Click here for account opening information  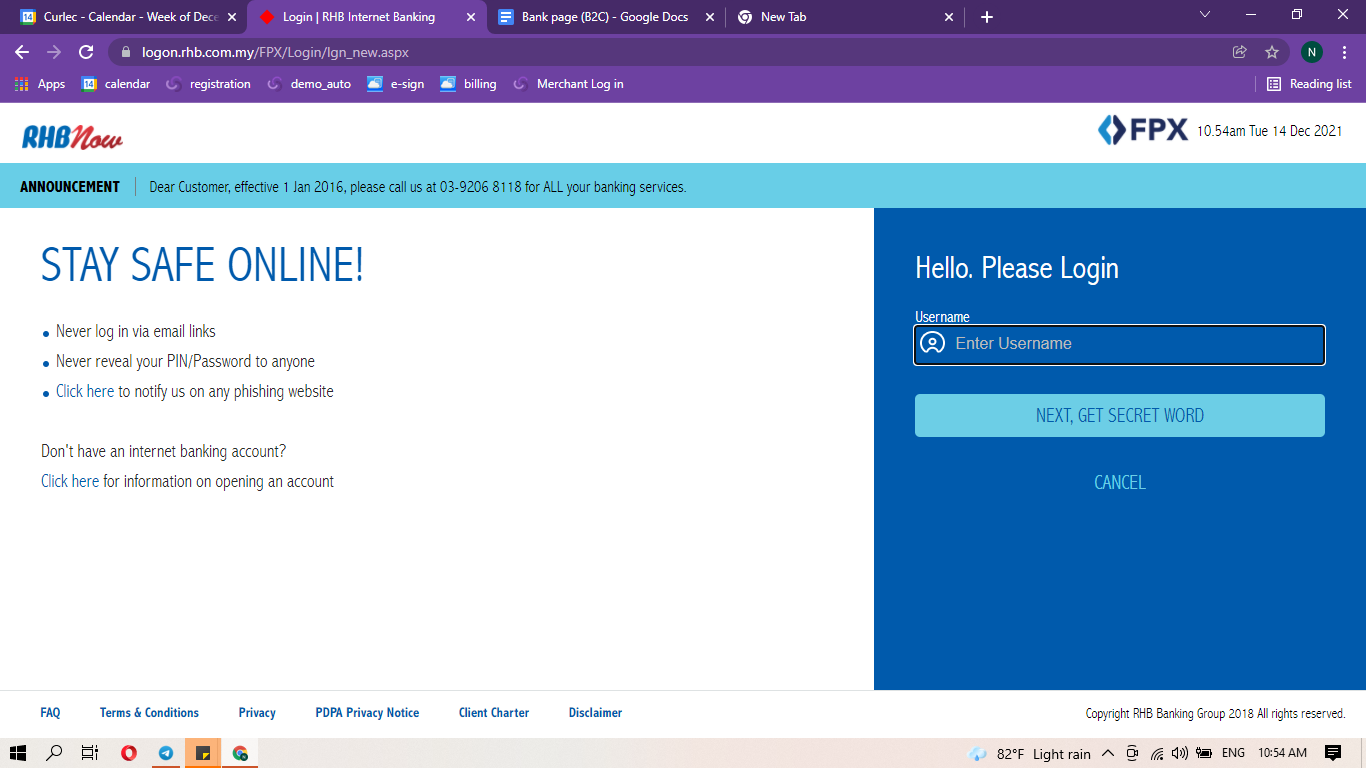click(70, 481)
